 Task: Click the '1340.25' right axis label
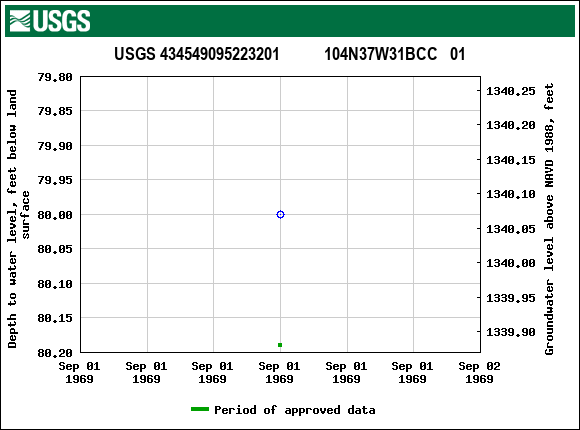pyautogui.click(x=510, y=91)
